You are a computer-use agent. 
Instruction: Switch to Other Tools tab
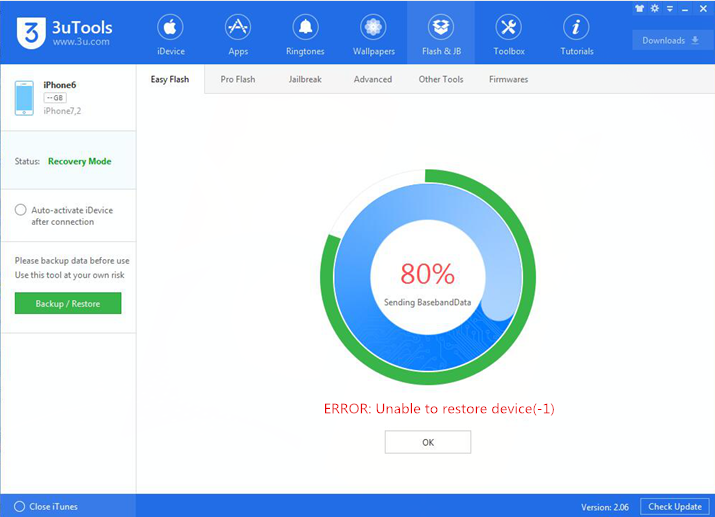point(441,79)
